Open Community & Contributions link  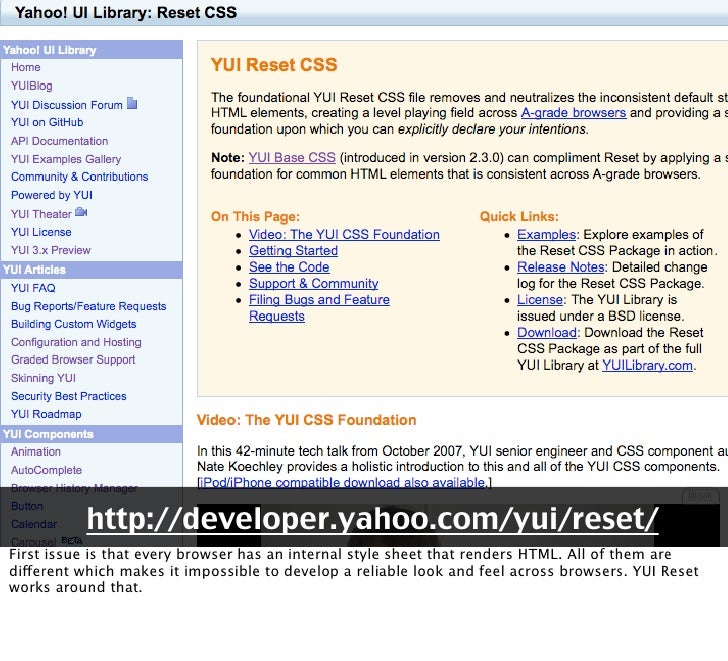click(x=79, y=176)
